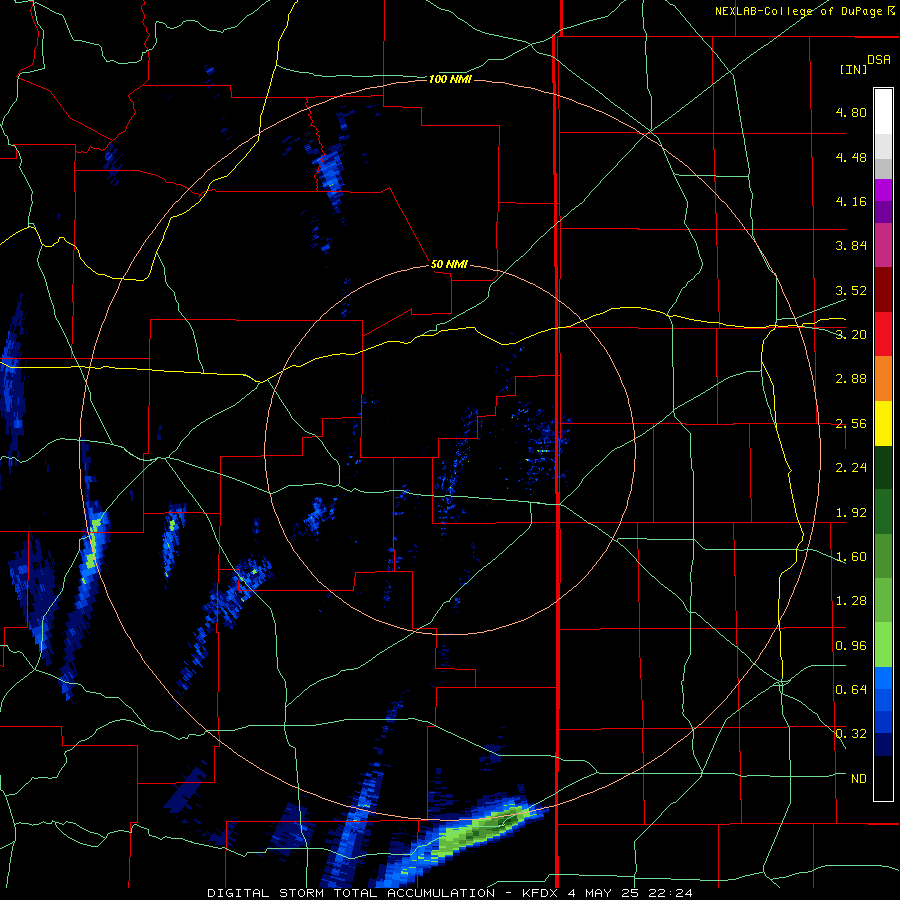
Task: Click the 1.92 legend value
Action: (x=851, y=513)
